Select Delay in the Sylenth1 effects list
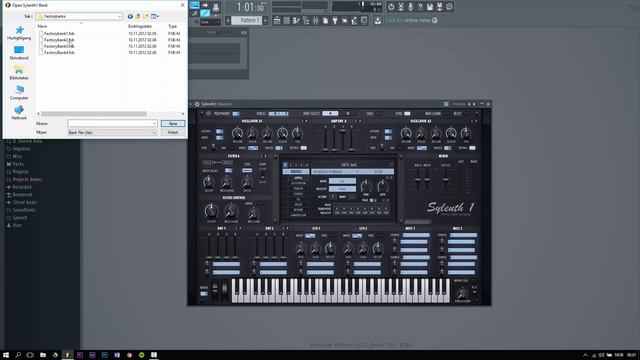Image resolution: width=640 pixels, height=360 pixels. (298, 204)
